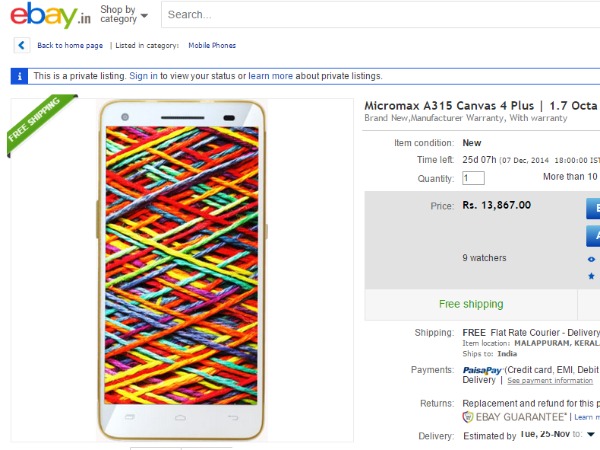Click the blue back arrow icon
Viewport: 600px width, 450px height.
[22, 45]
